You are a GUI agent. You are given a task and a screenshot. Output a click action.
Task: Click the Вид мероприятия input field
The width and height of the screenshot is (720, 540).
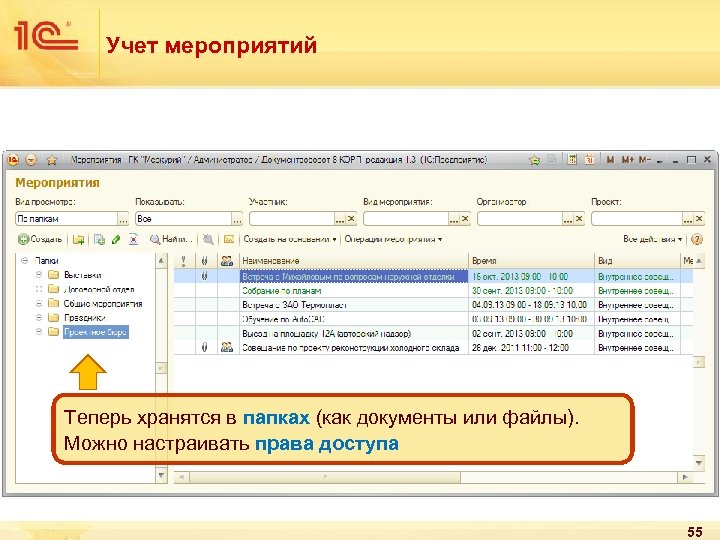click(405, 219)
